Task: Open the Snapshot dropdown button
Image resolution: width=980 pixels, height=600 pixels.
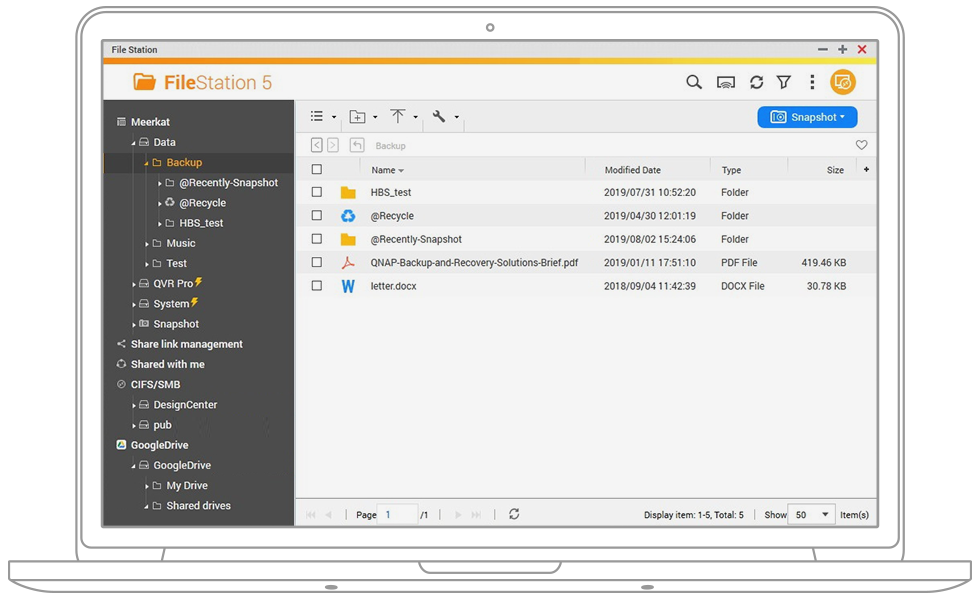Action: [x=807, y=117]
